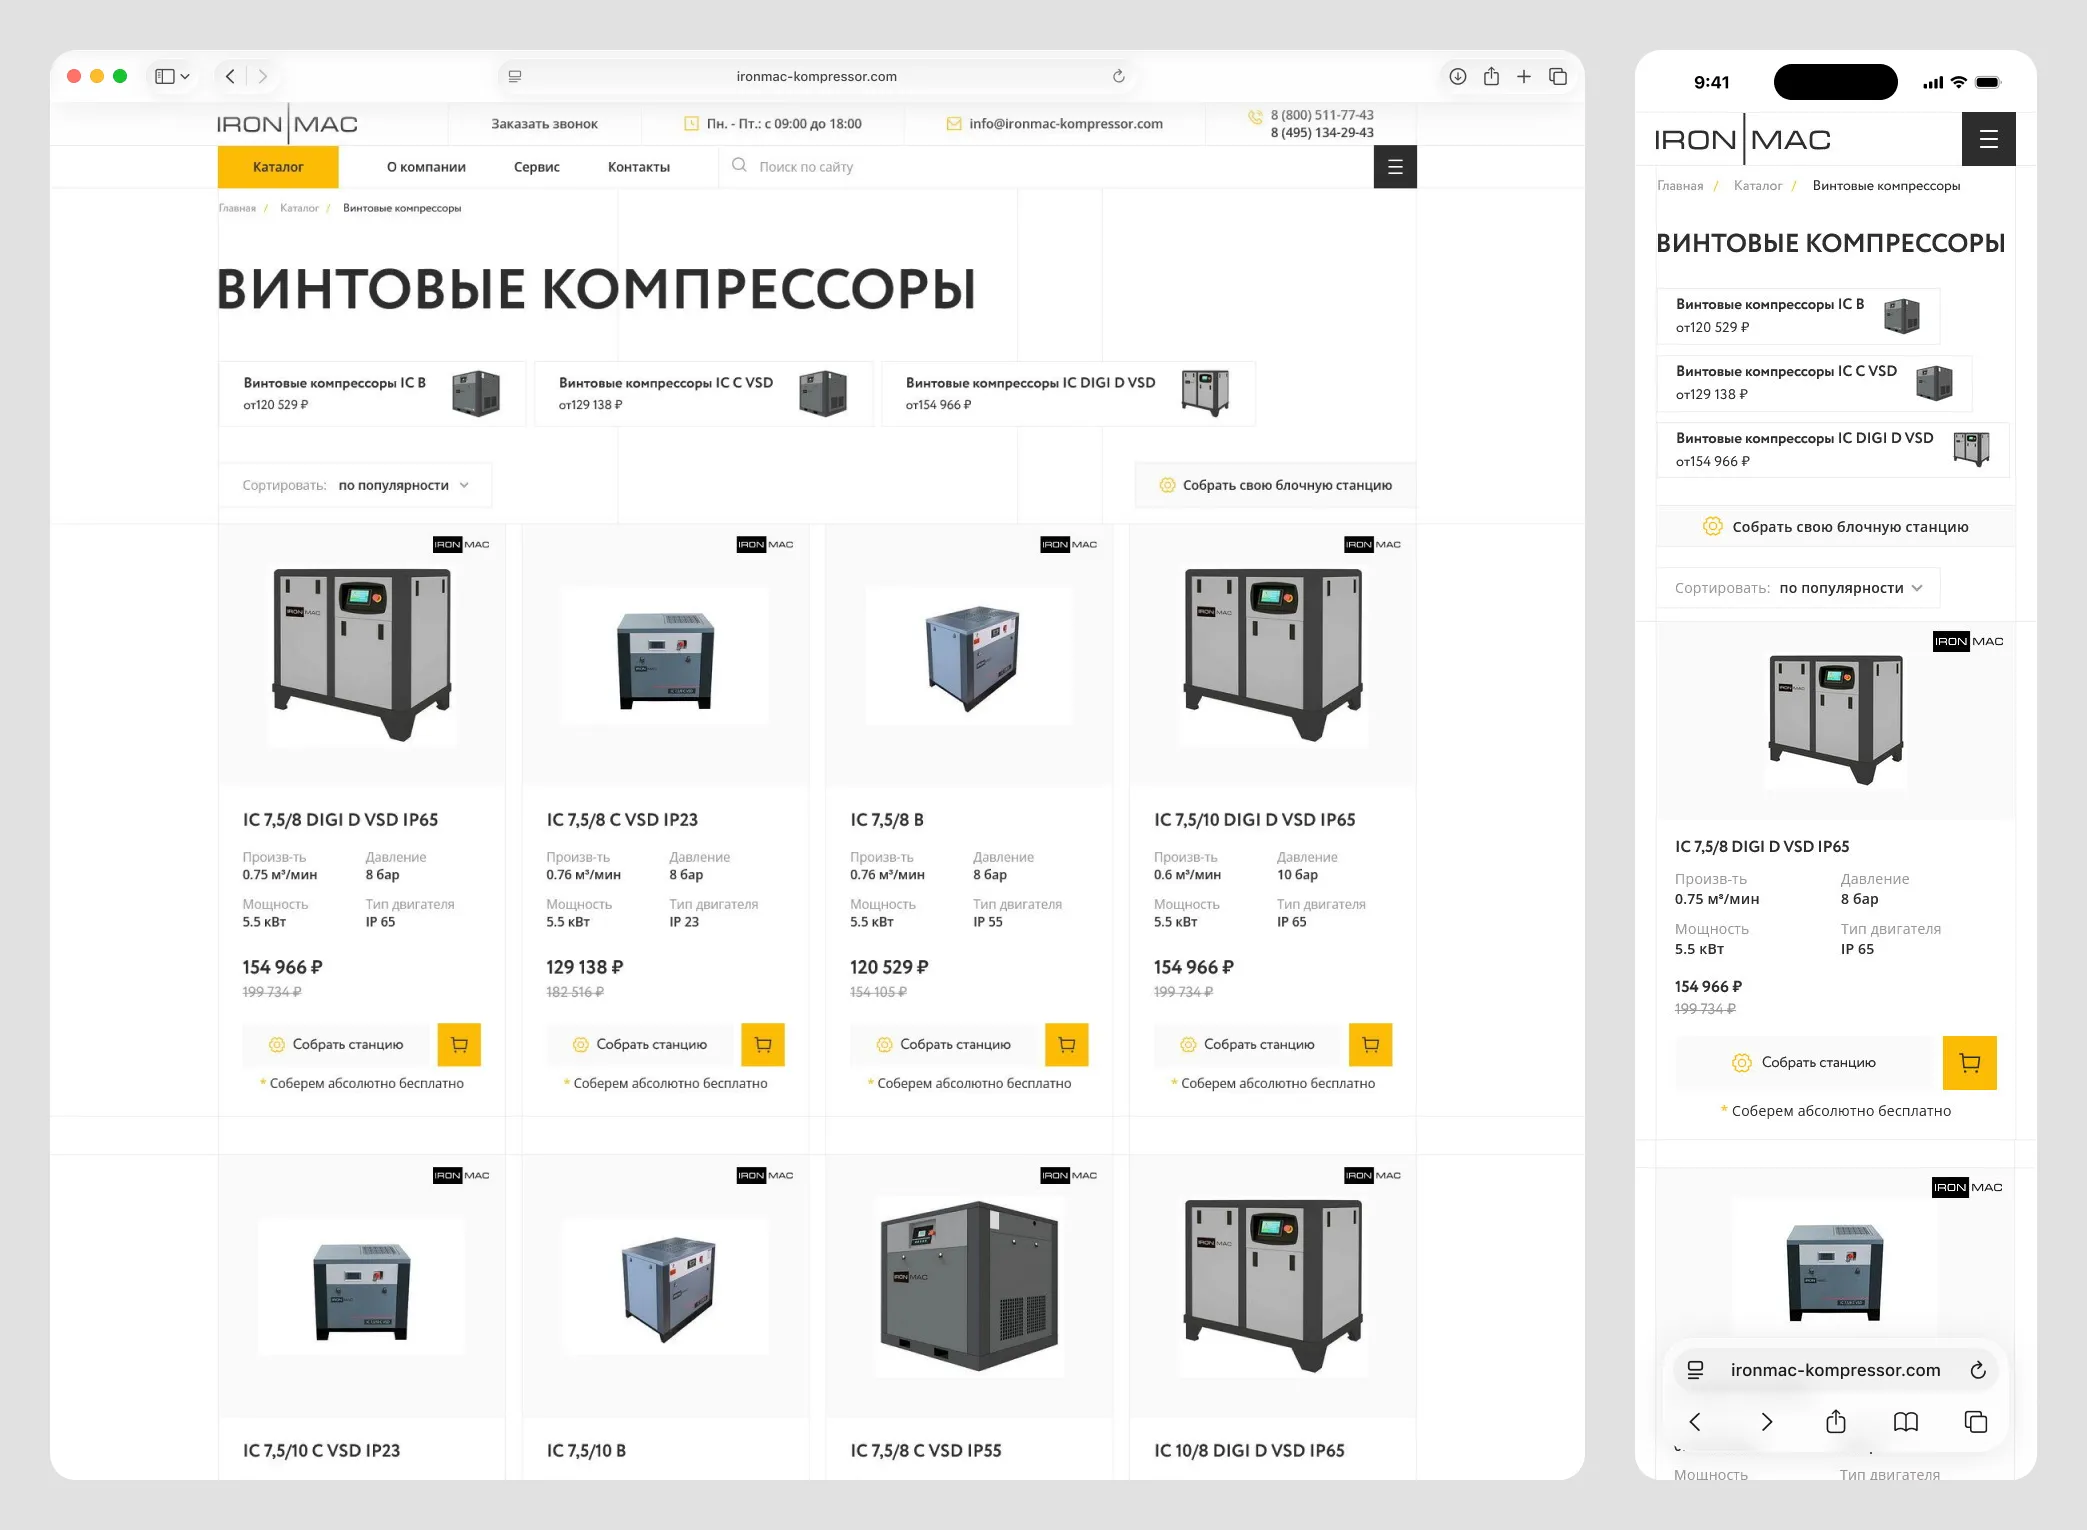The width and height of the screenshot is (2087, 1530).
Task: Tap mobile yellow cart button
Action: pos(1970,1063)
